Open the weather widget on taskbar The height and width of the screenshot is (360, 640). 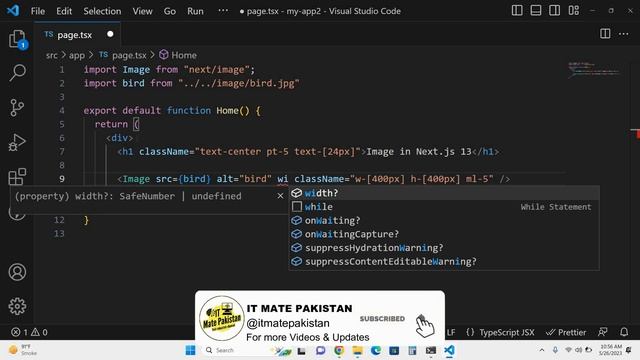24,350
